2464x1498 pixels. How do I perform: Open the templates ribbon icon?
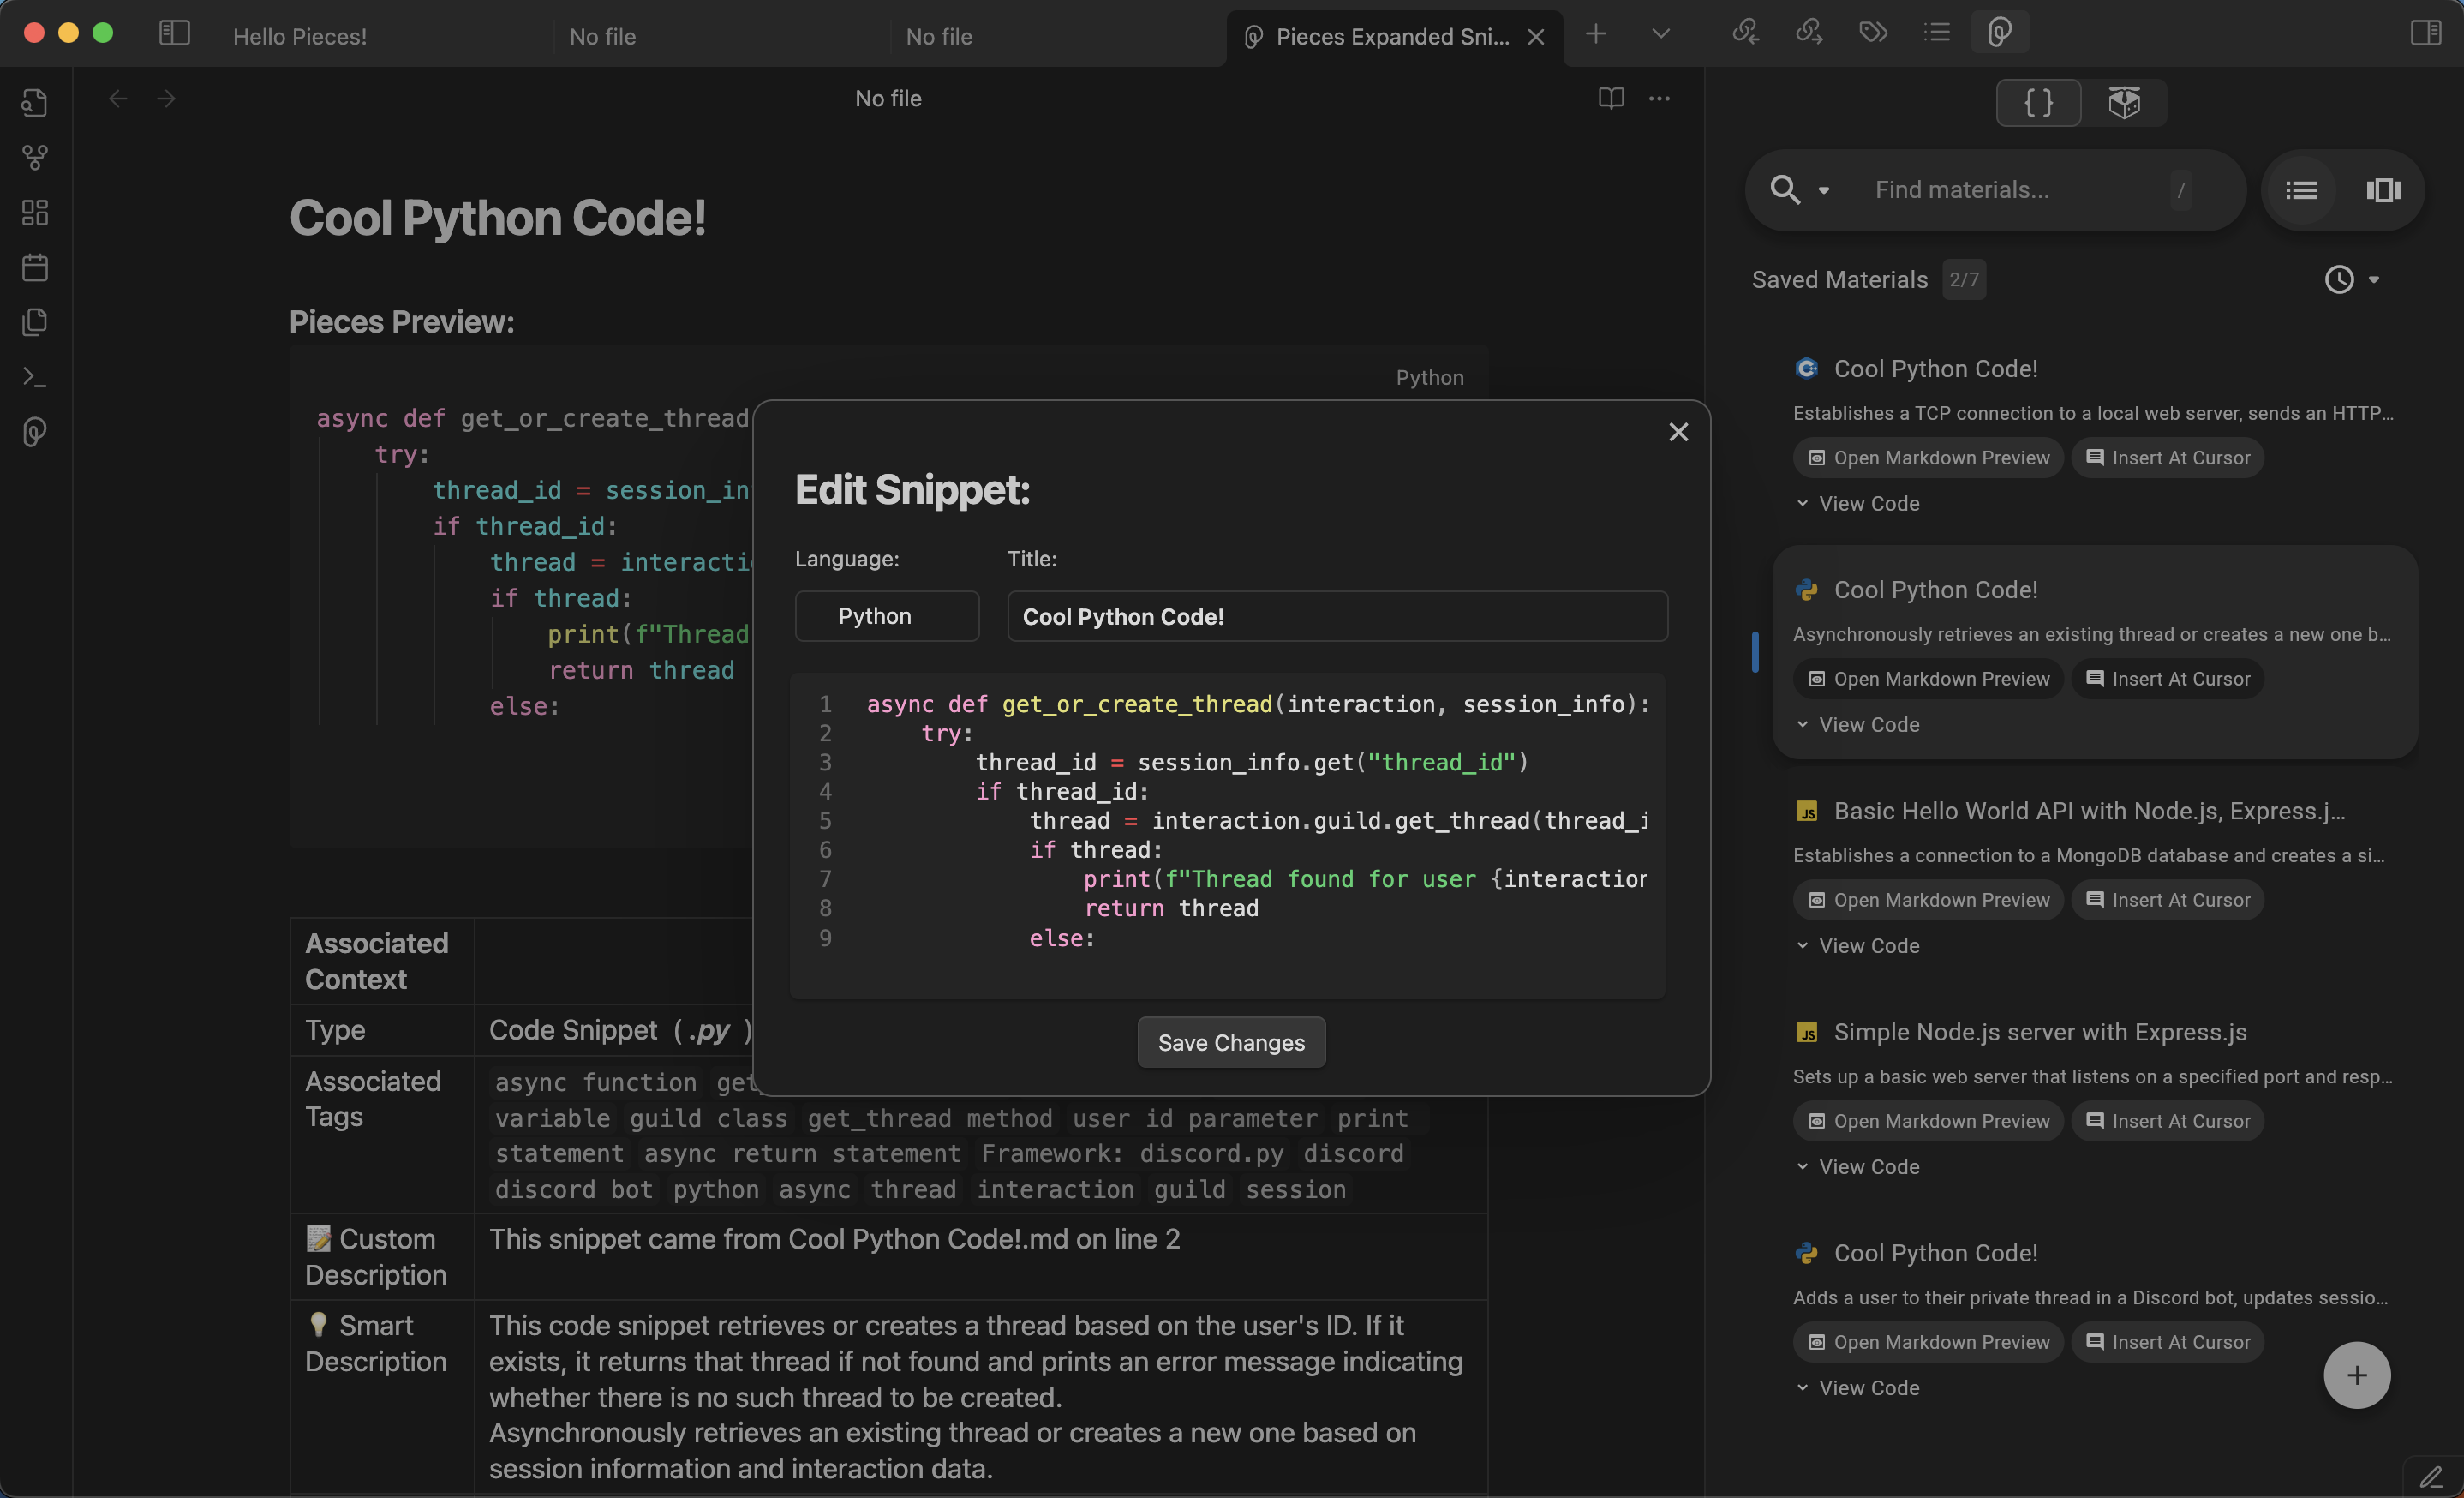tap(35, 322)
